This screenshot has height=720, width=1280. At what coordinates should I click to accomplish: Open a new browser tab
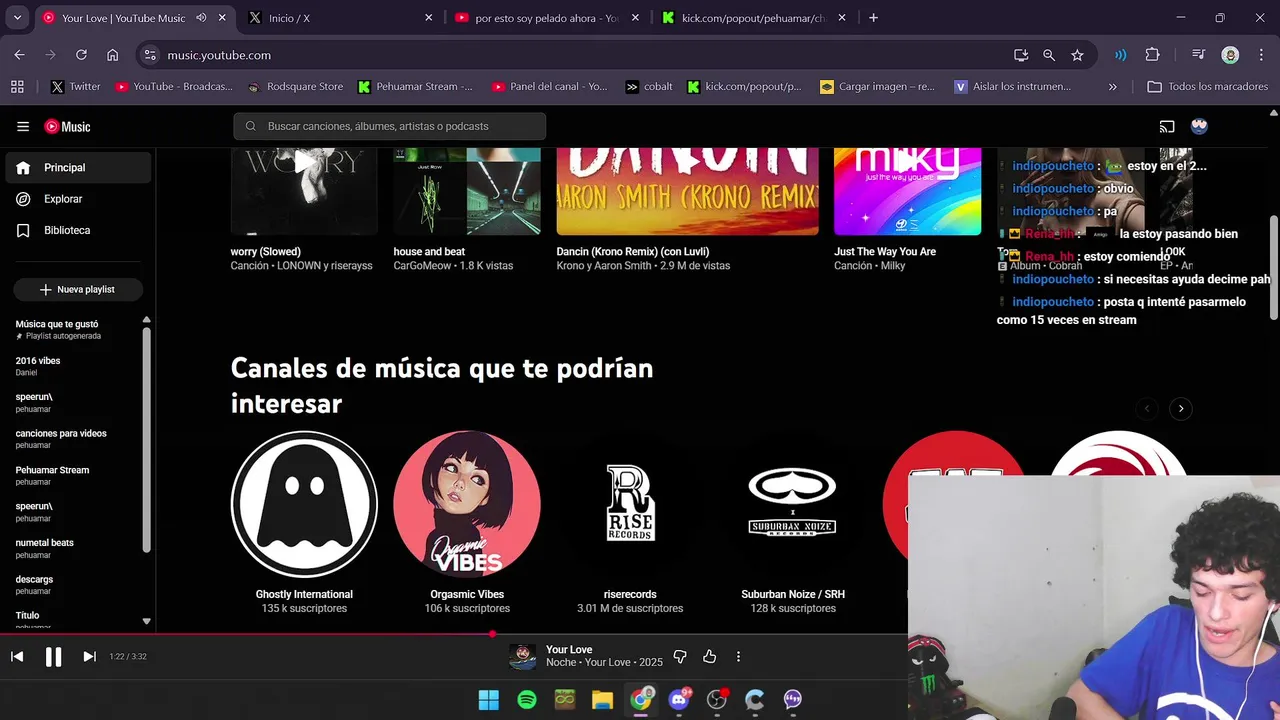pos(873,18)
